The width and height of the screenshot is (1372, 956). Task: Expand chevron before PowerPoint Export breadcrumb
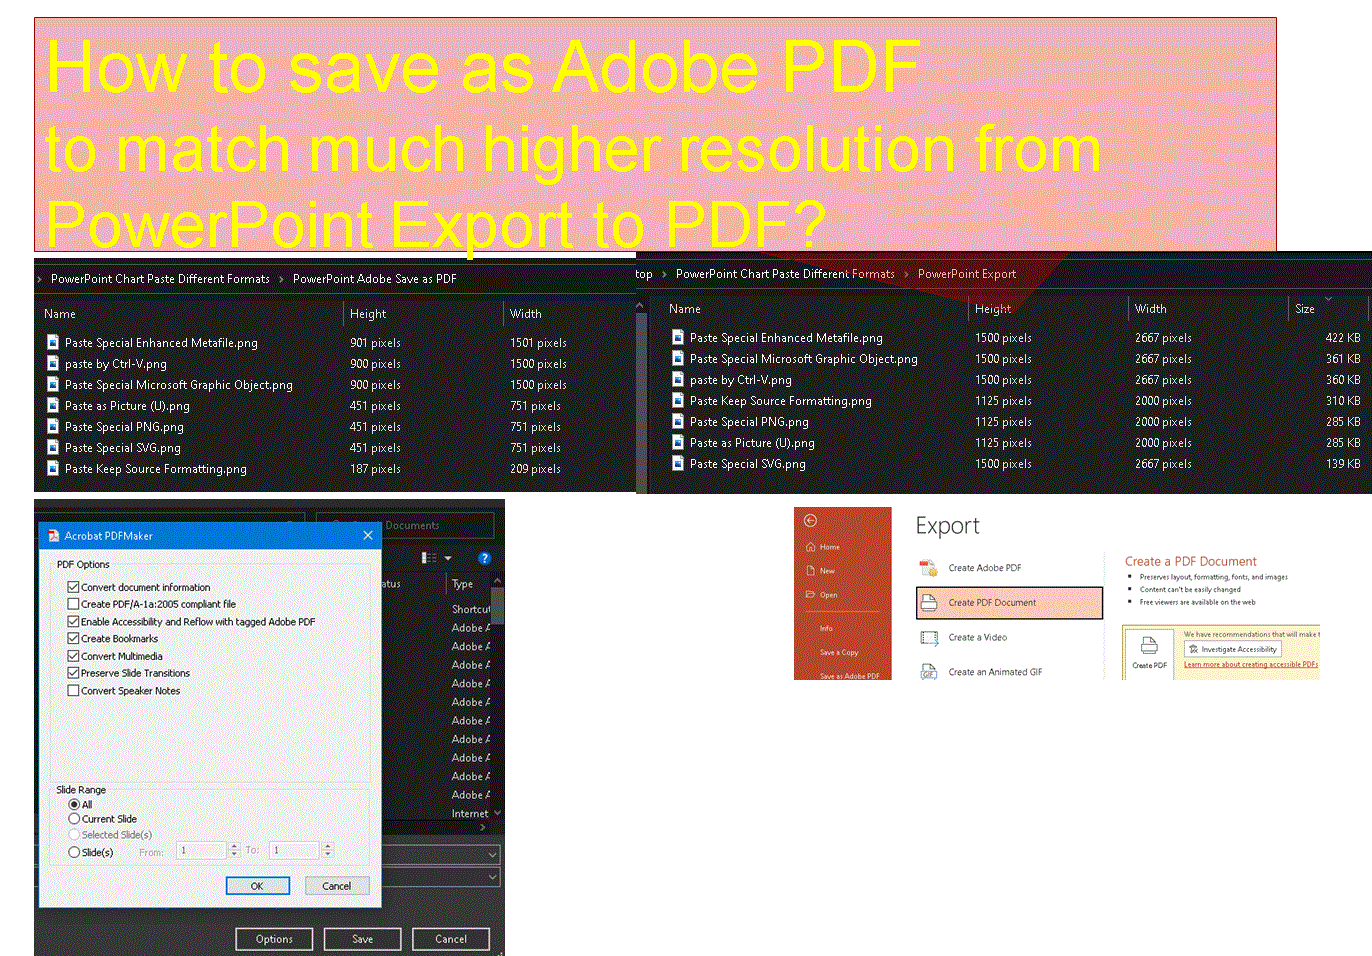[906, 274]
